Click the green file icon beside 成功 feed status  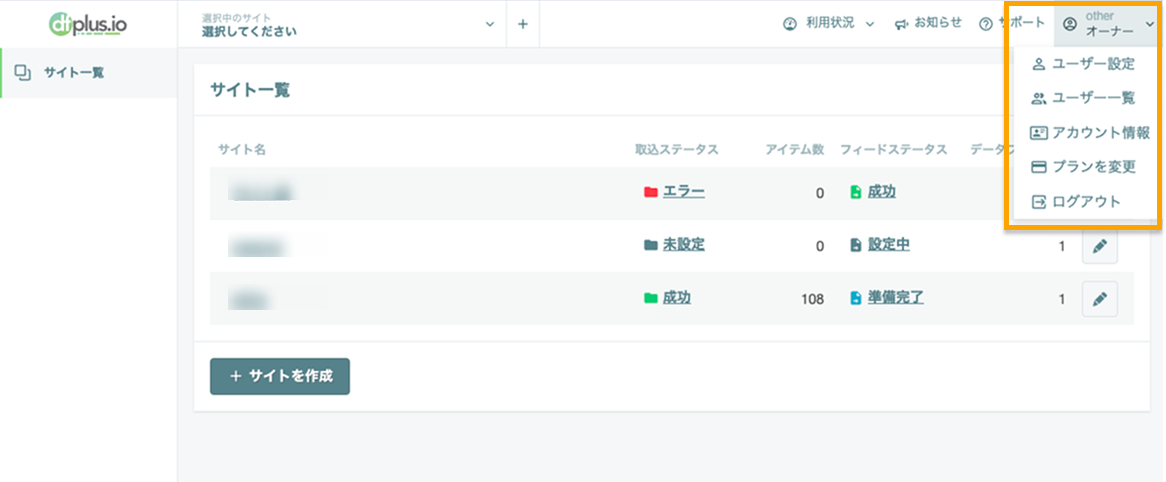(x=856, y=192)
